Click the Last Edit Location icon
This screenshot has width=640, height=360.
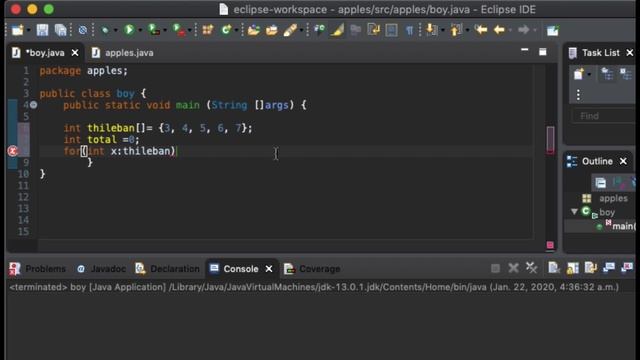click(481, 29)
